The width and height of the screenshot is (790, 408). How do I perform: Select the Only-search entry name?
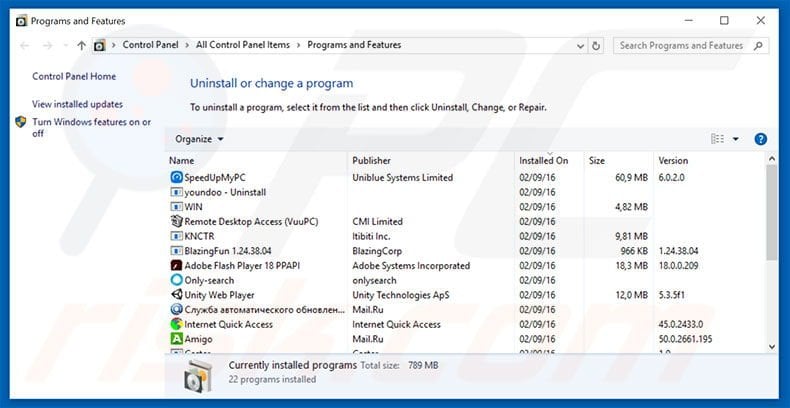(209, 280)
